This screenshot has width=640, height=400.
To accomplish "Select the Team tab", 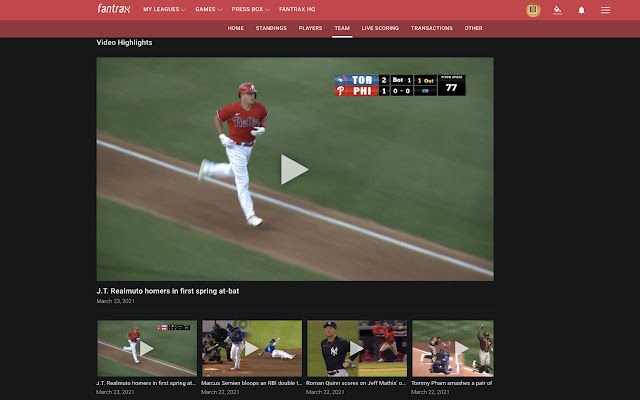I will tap(342, 28).
